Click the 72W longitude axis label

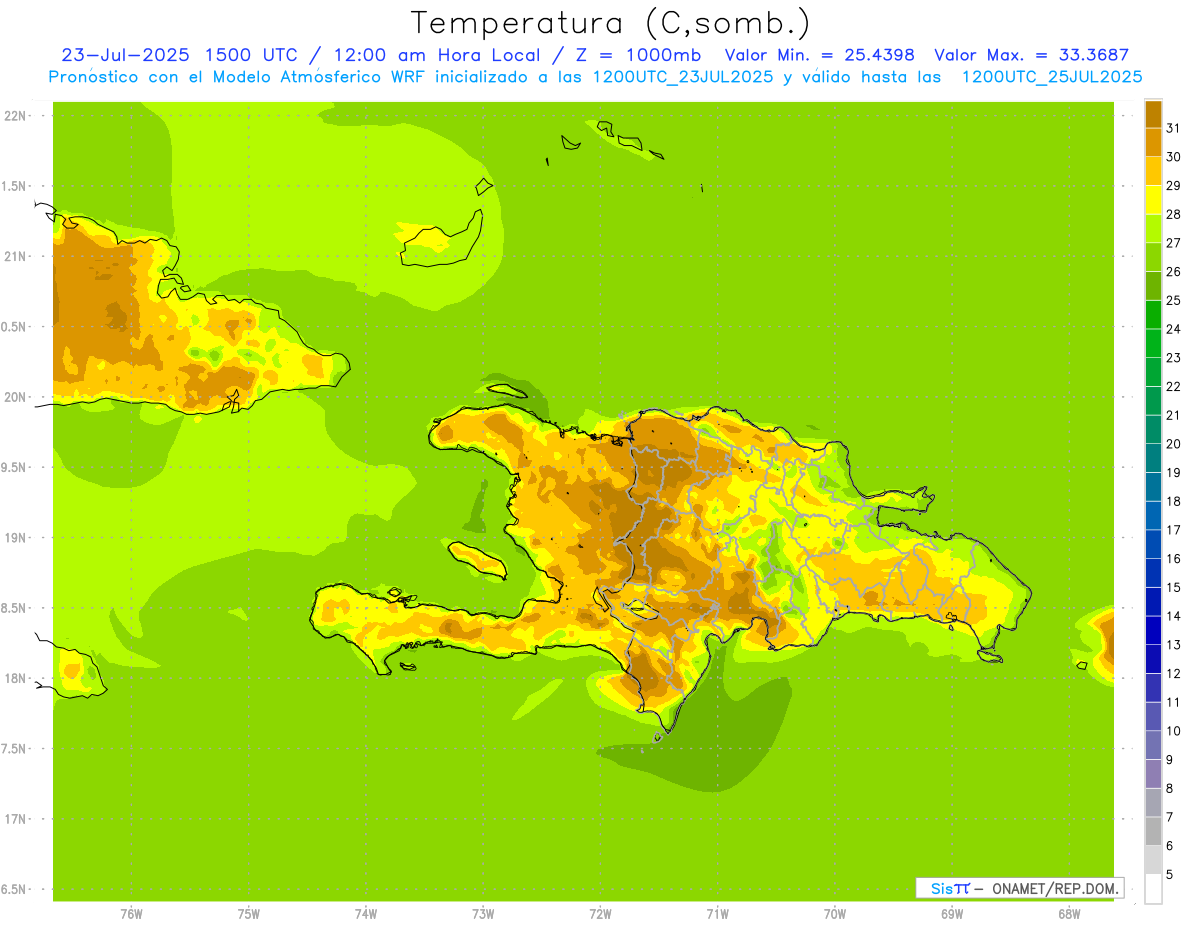pyautogui.click(x=600, y=913)
